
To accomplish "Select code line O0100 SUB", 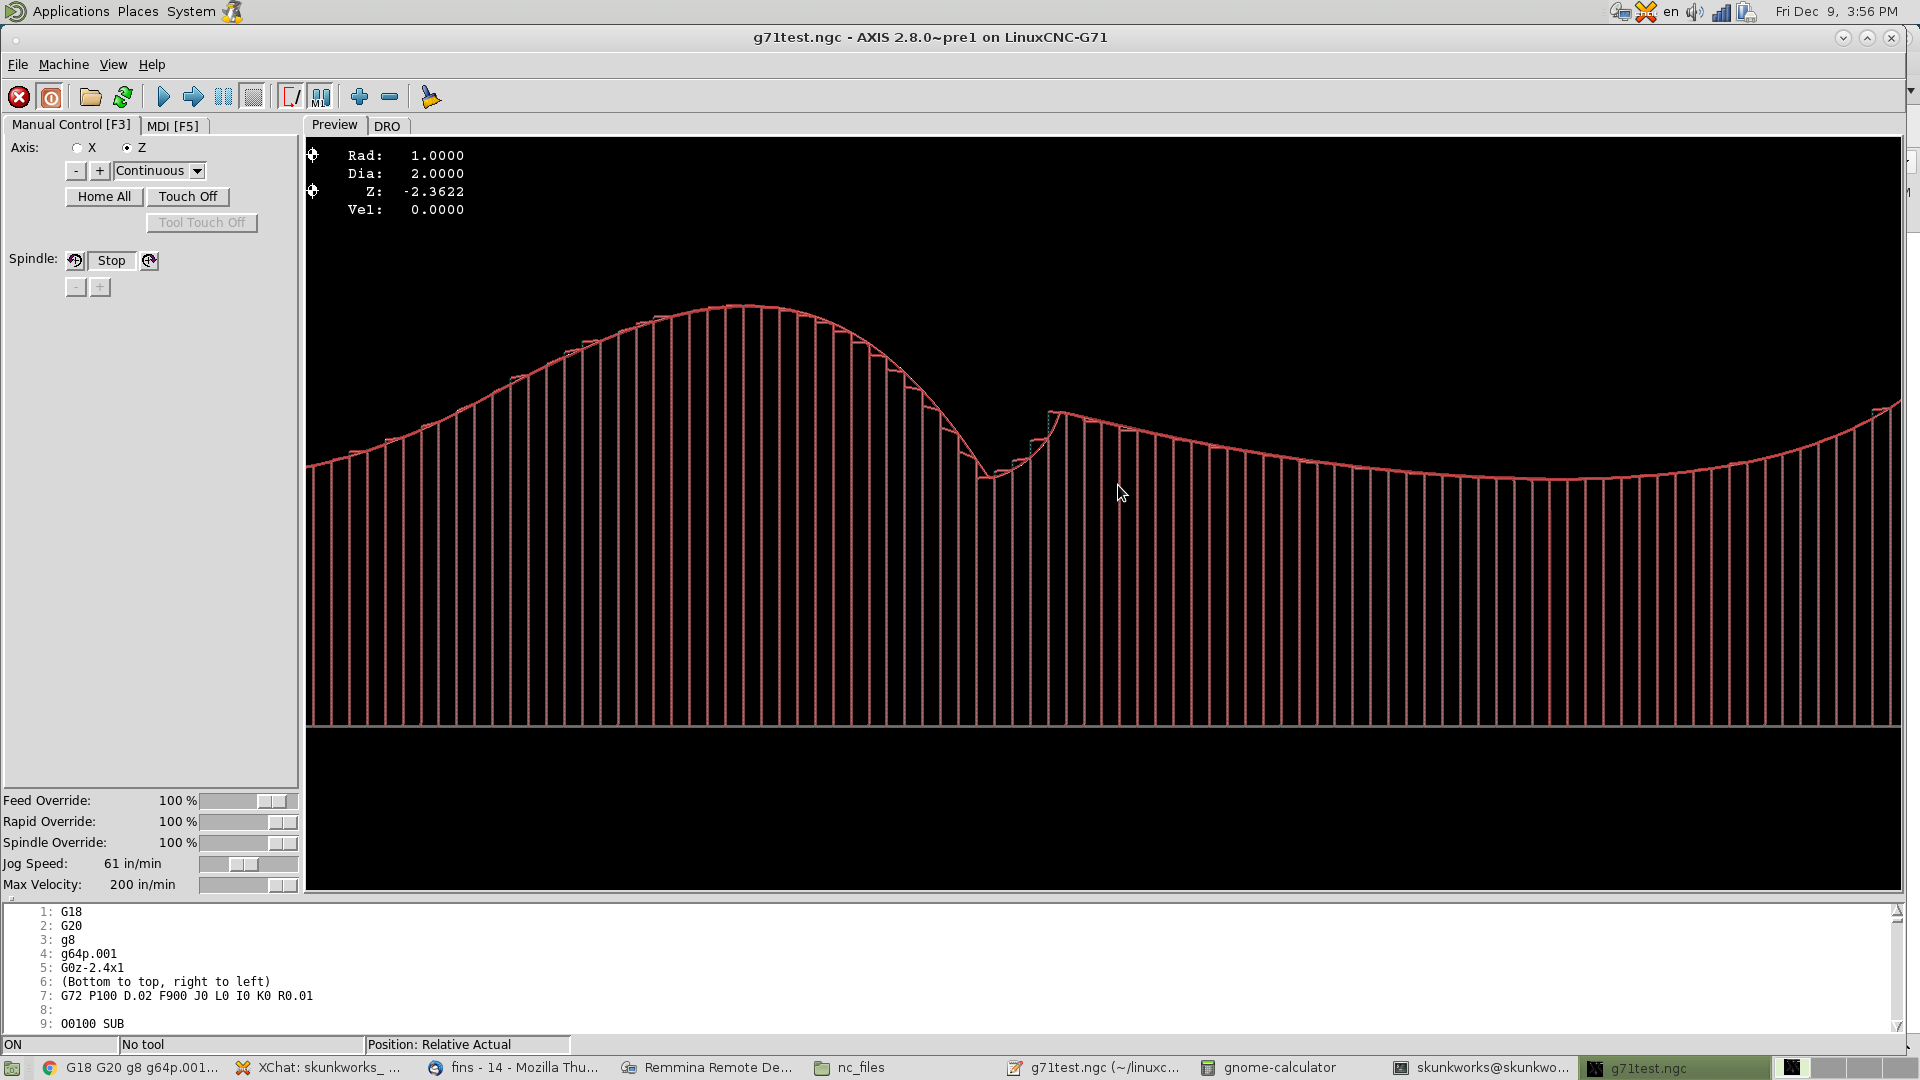I will pyautogui.click(x=92, y=1024).
